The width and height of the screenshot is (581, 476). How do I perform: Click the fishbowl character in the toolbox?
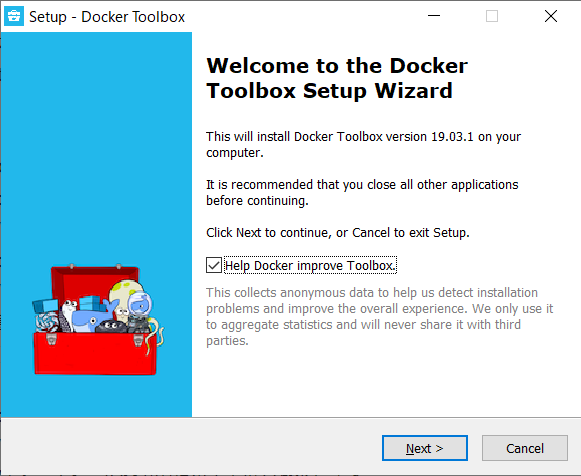click(x=140, y=304)
